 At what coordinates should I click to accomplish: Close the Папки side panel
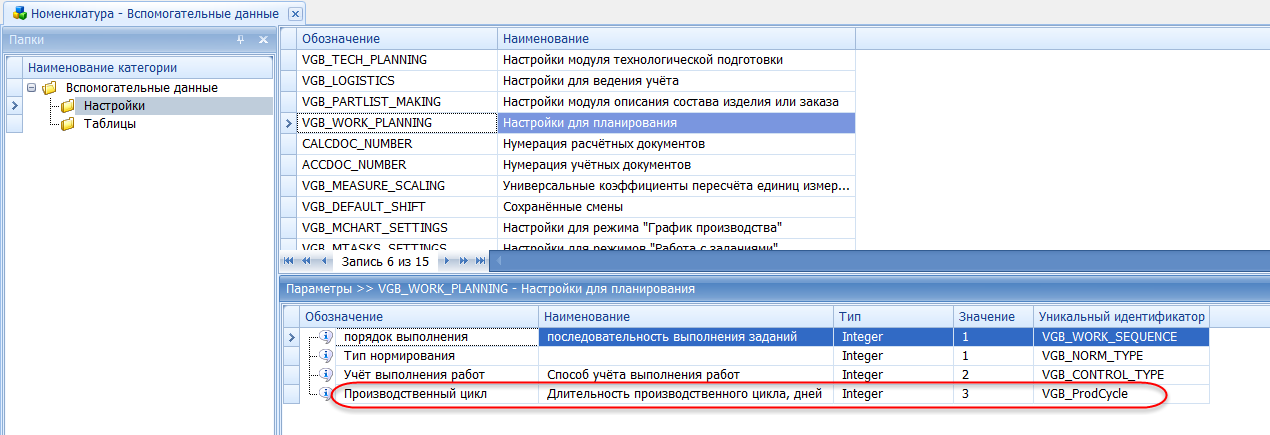(263, 39)
